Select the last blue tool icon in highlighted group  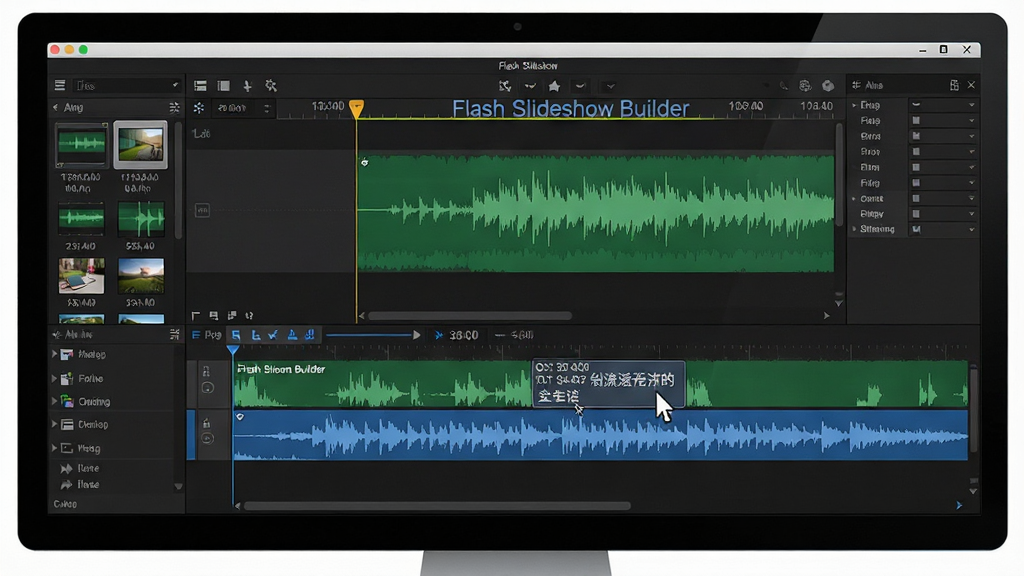click(x=310, y=335)
